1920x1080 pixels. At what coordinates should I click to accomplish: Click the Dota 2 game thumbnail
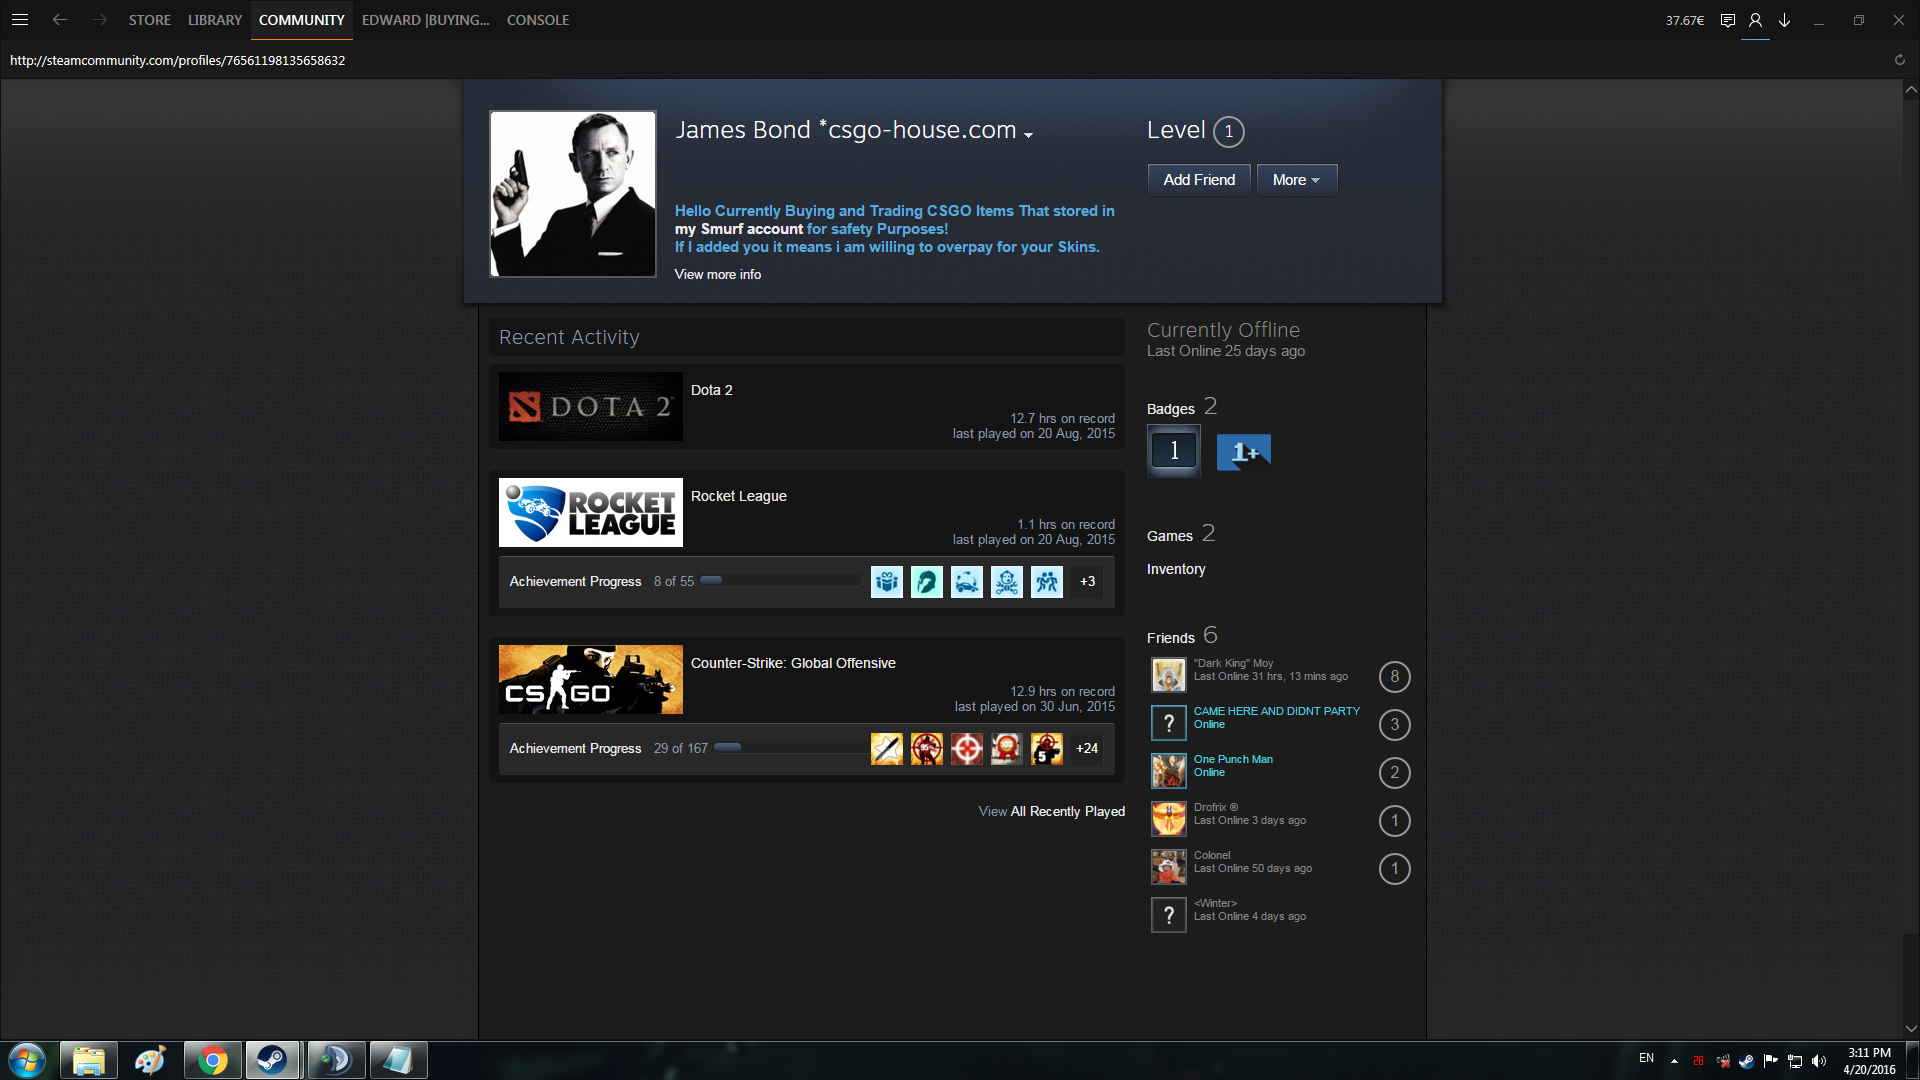(x=590, y=407)
